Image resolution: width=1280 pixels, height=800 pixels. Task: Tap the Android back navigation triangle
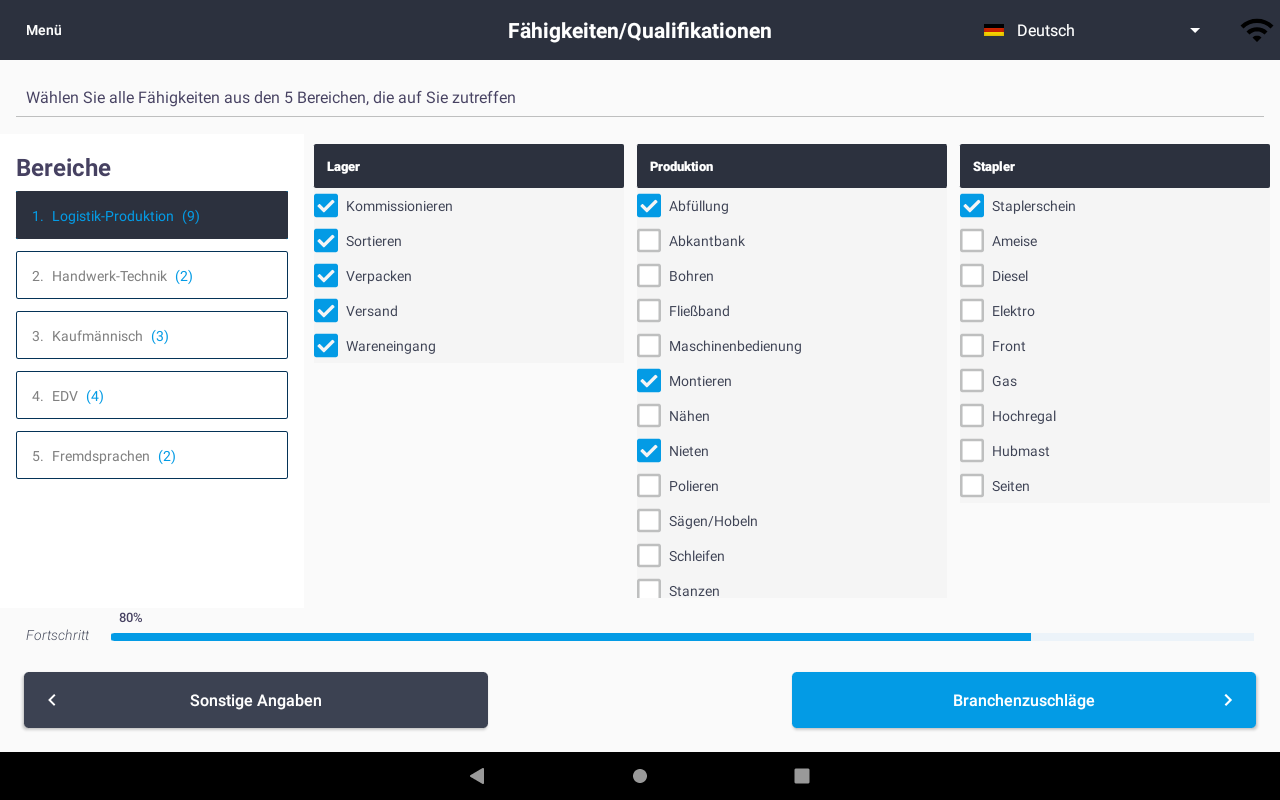click(x=477, y=776)
